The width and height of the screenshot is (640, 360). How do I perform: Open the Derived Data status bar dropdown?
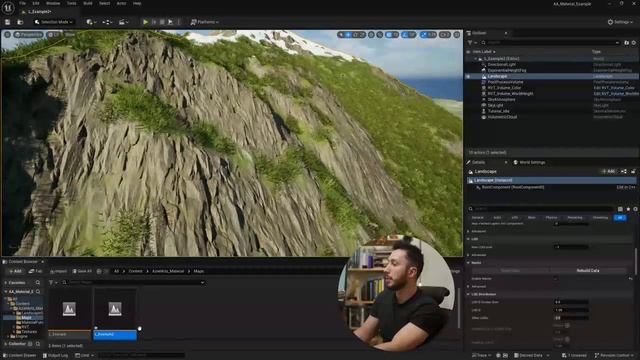pos(531,356)
